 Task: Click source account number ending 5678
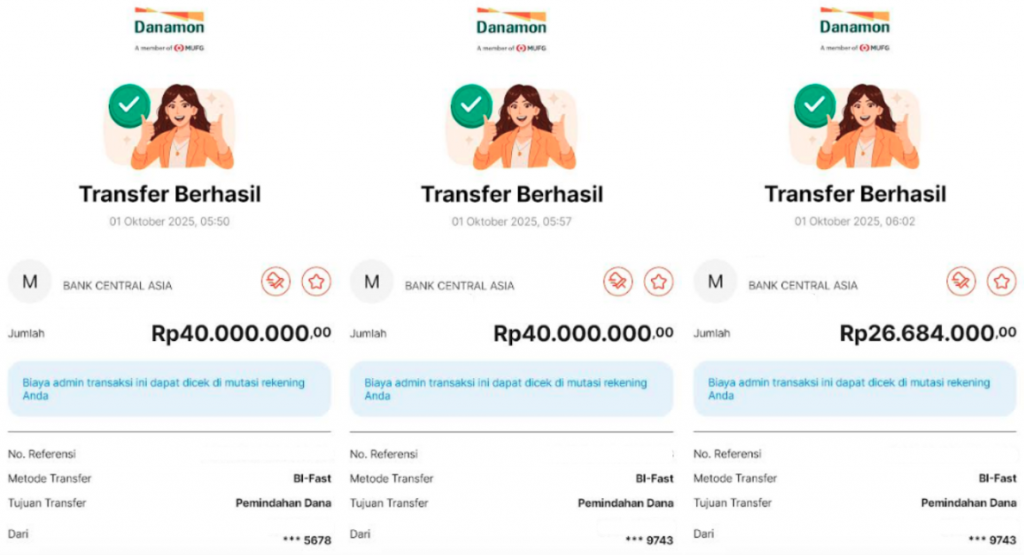307,539
